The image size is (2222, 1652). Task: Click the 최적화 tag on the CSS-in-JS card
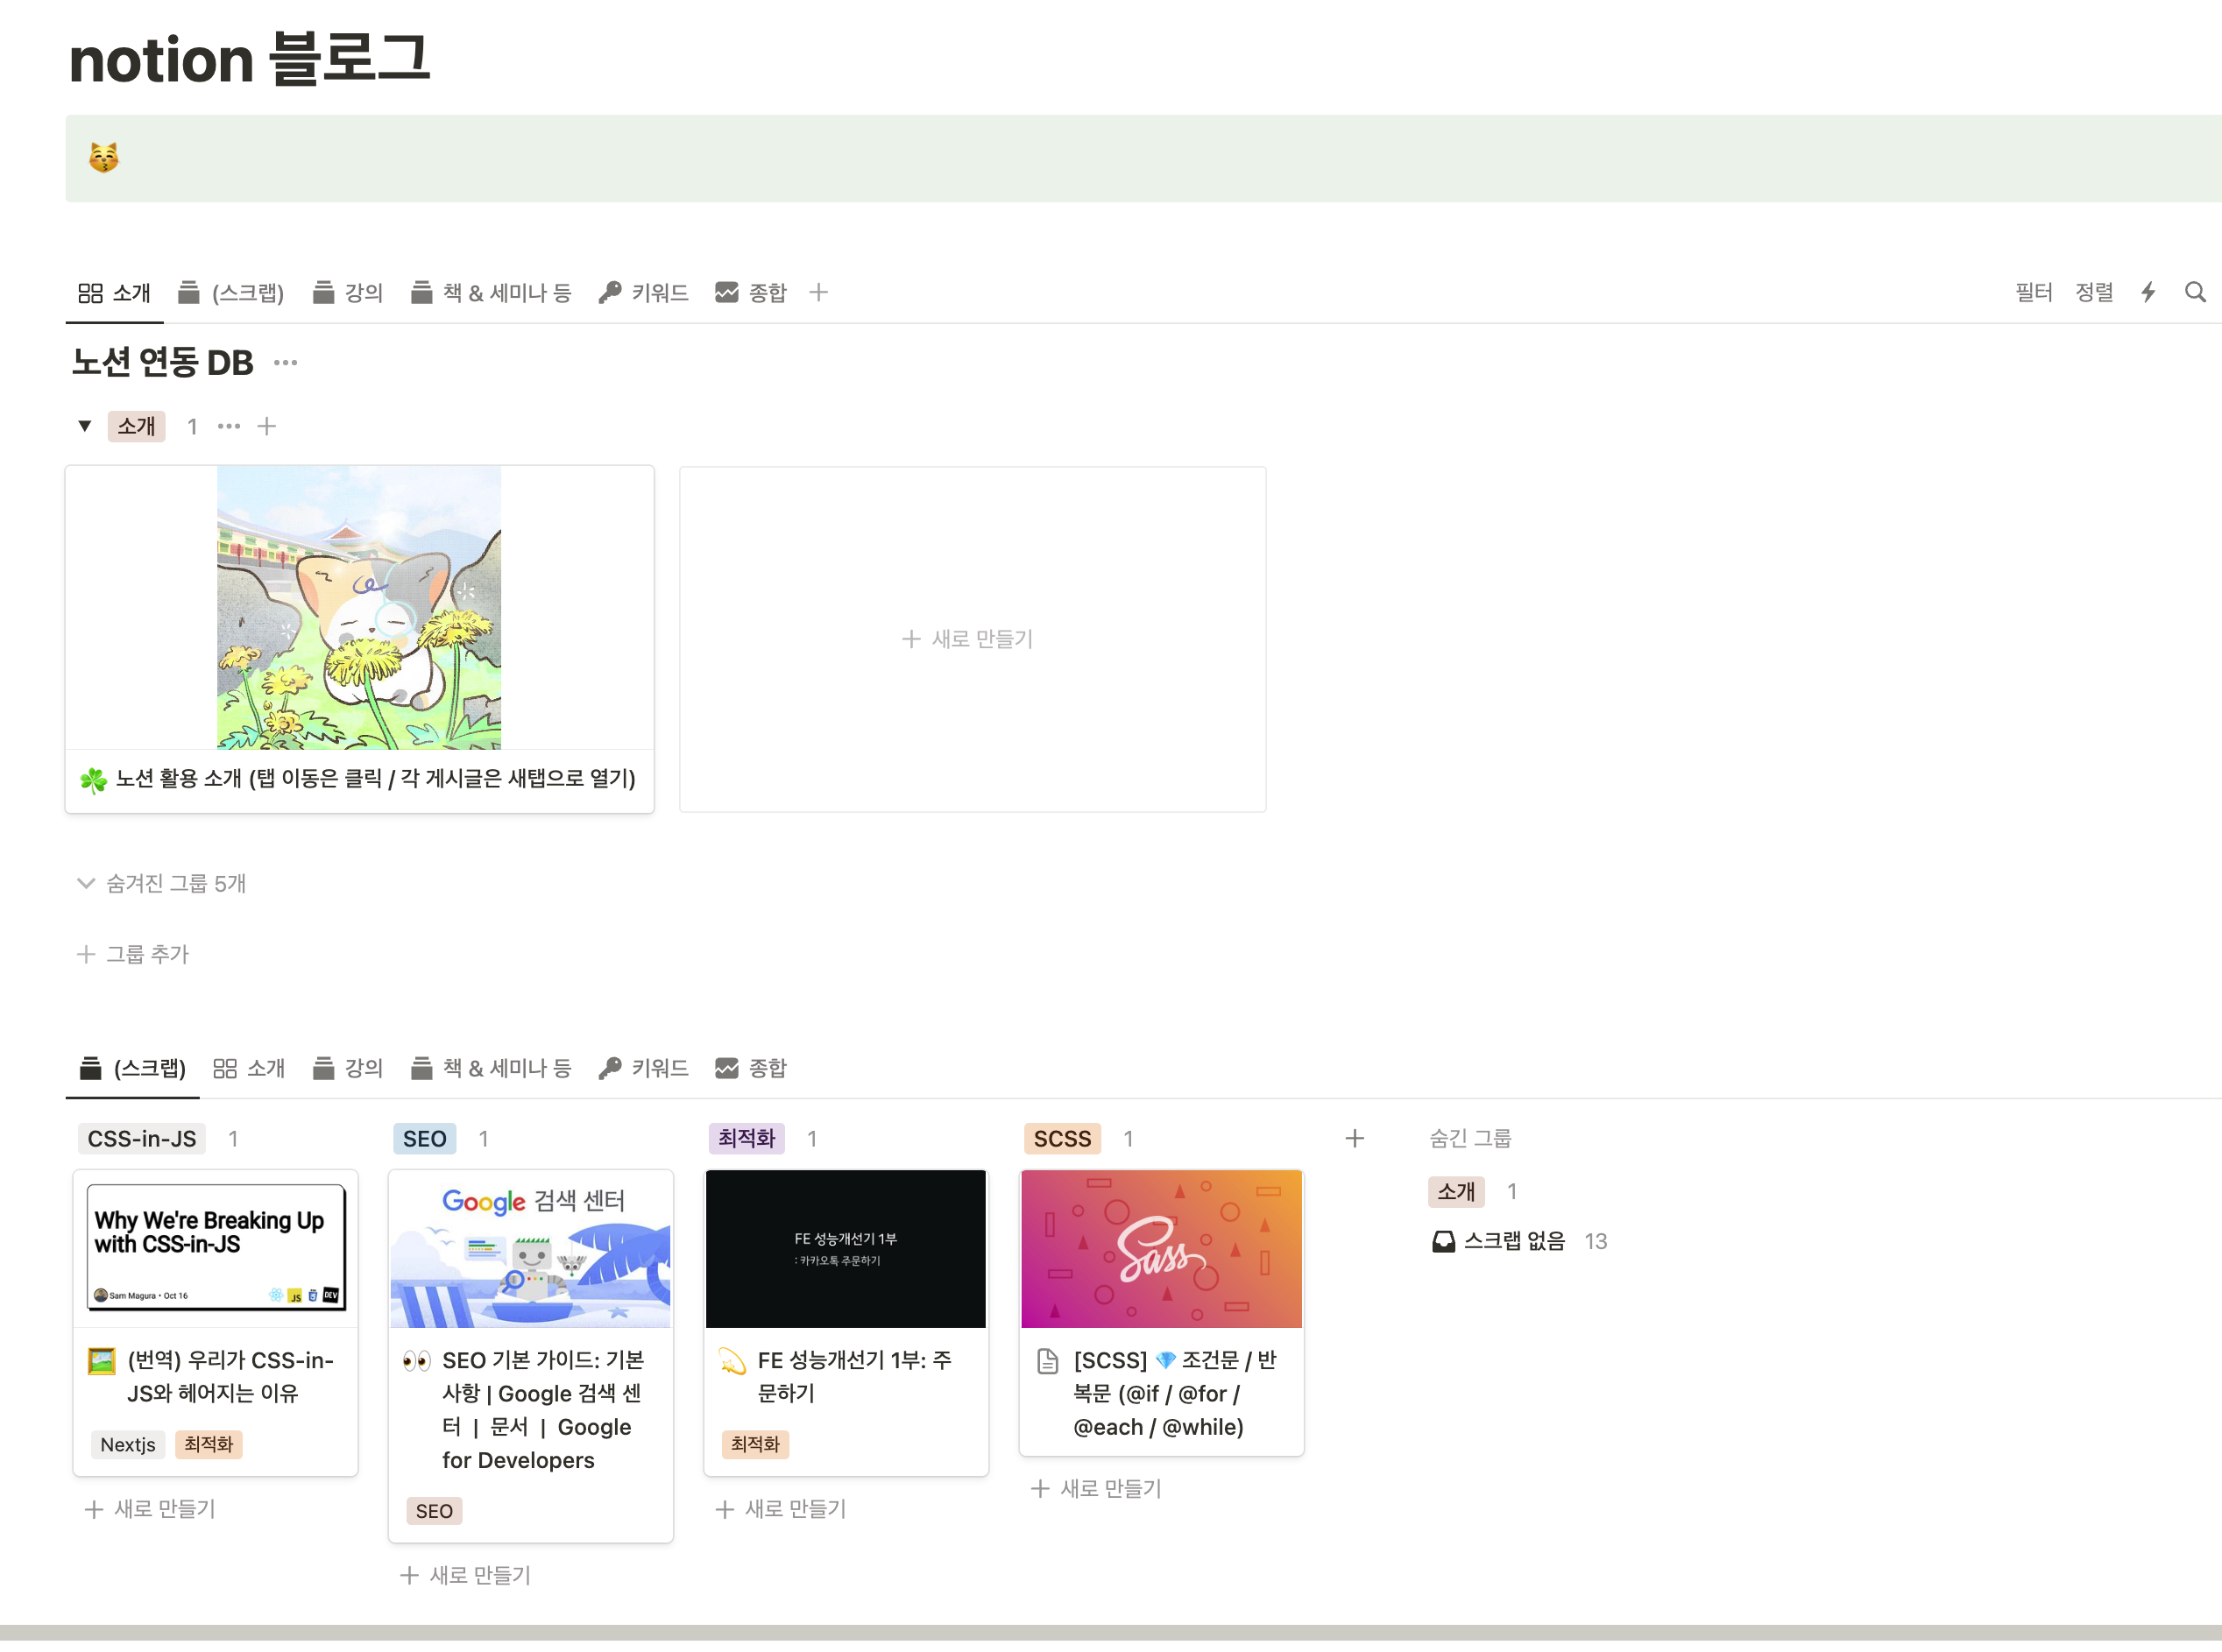(208, 1444)
